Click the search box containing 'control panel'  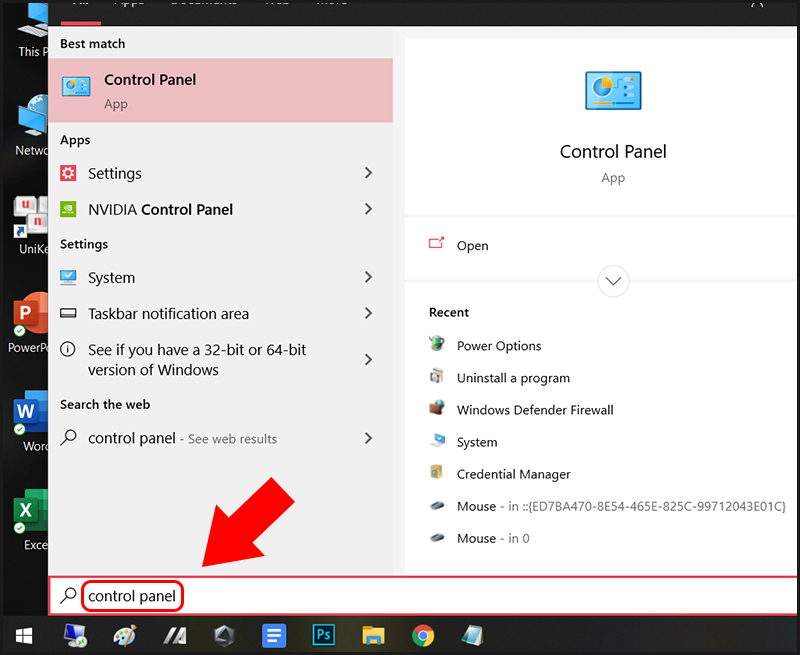pyautogui.click(x=423, y=596)
